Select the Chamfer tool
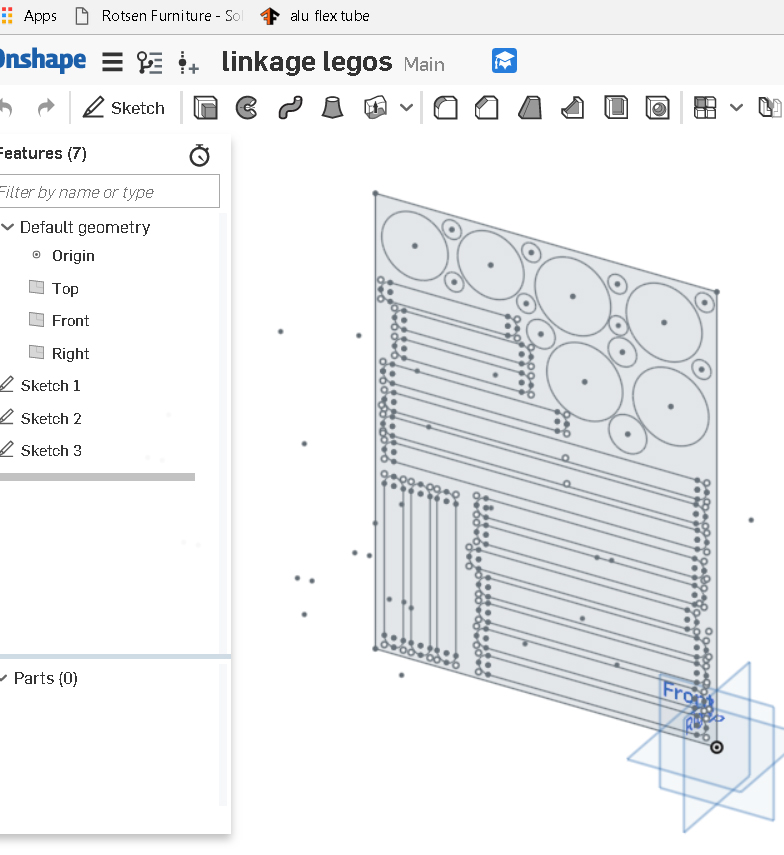This screenshot has height=855, width=784. [487, 107]
